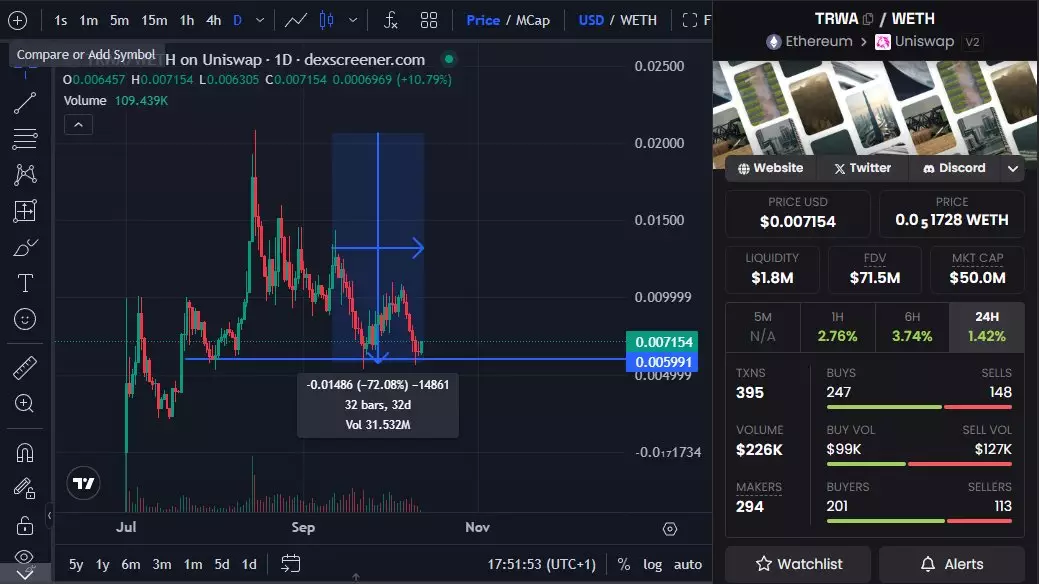Open the project's Twitter link
1039x584 pixels.
[862, 168]
